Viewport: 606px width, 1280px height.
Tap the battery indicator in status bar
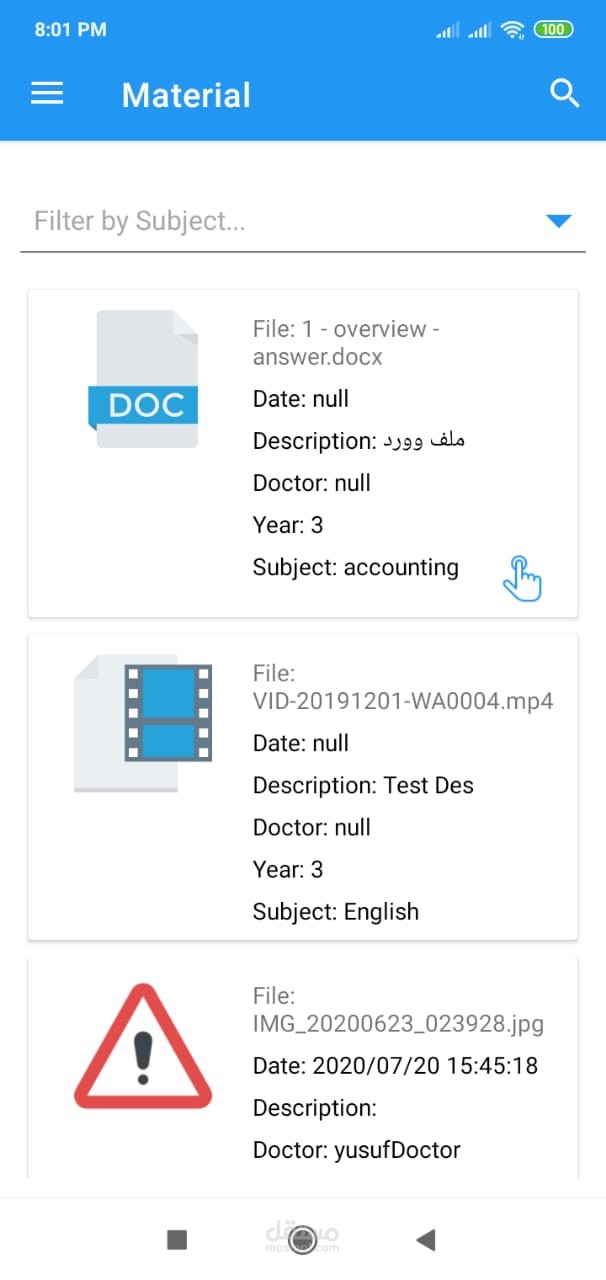(x=553, y=30)
